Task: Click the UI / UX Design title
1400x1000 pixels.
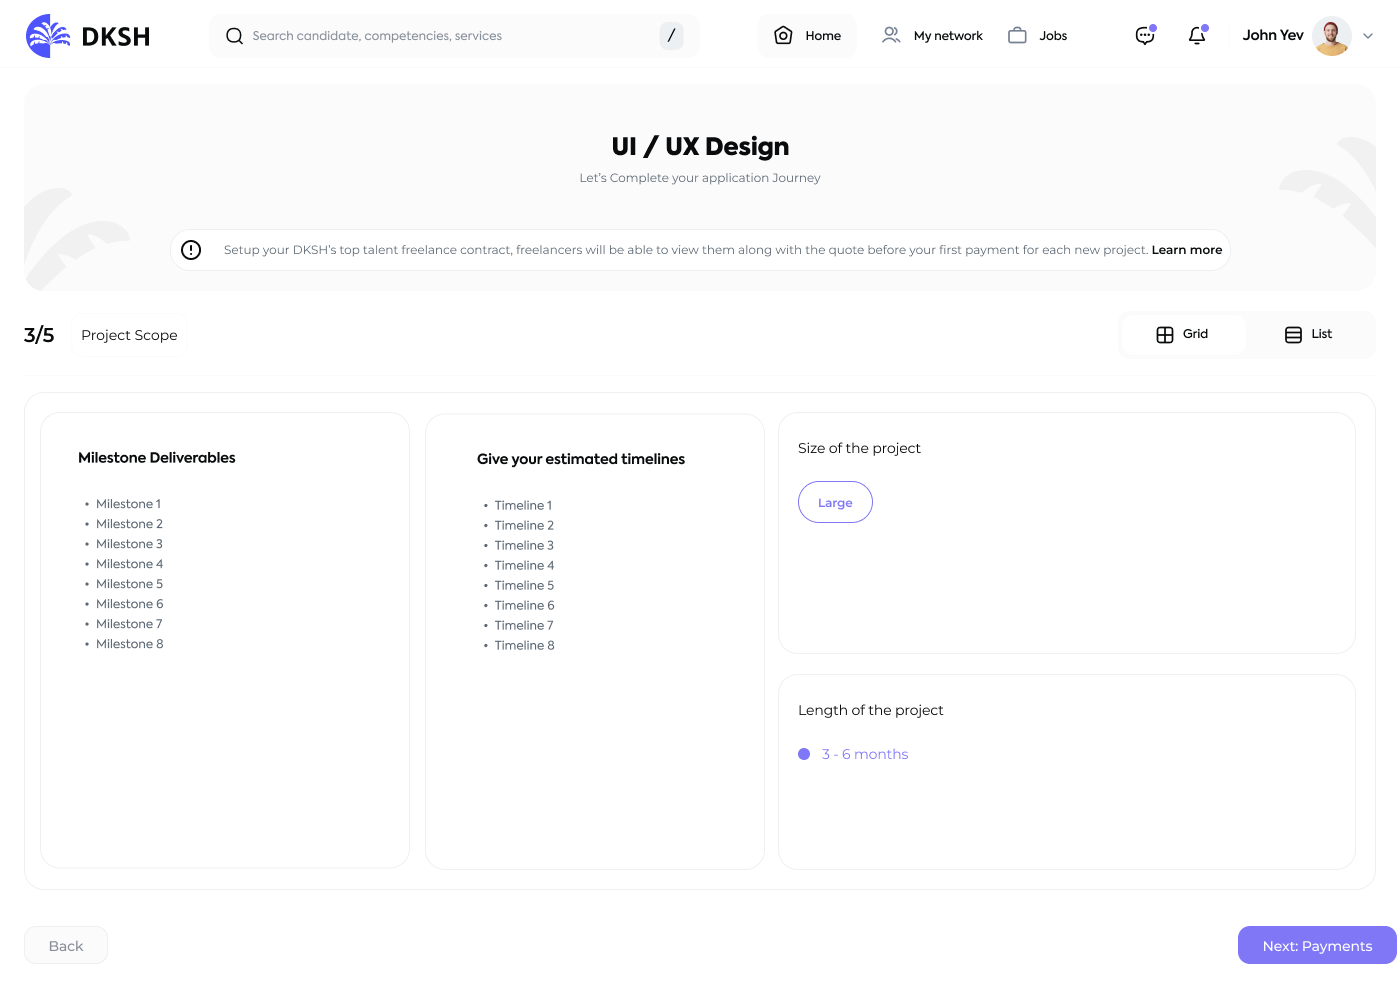Action: [x=700, y=147]
